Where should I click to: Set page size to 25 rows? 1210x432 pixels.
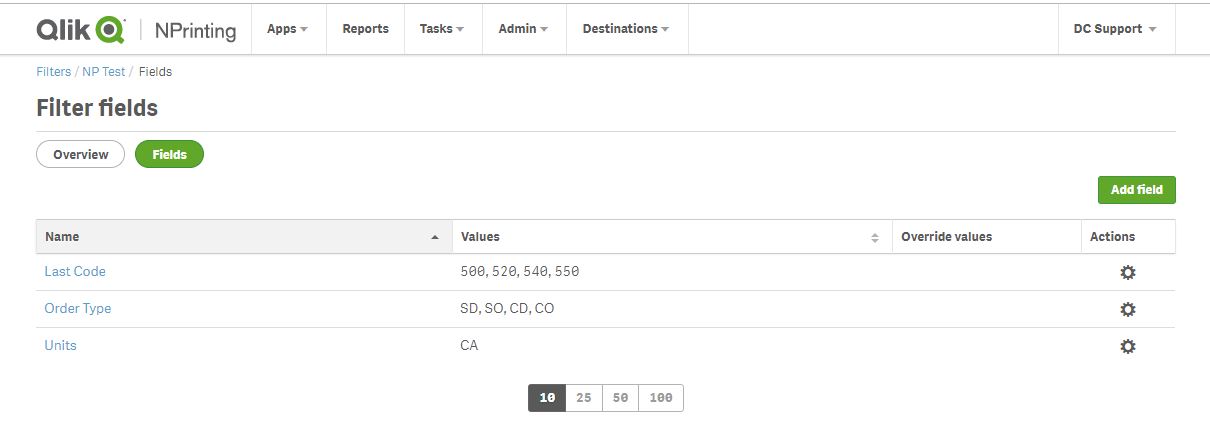[584, 398]
